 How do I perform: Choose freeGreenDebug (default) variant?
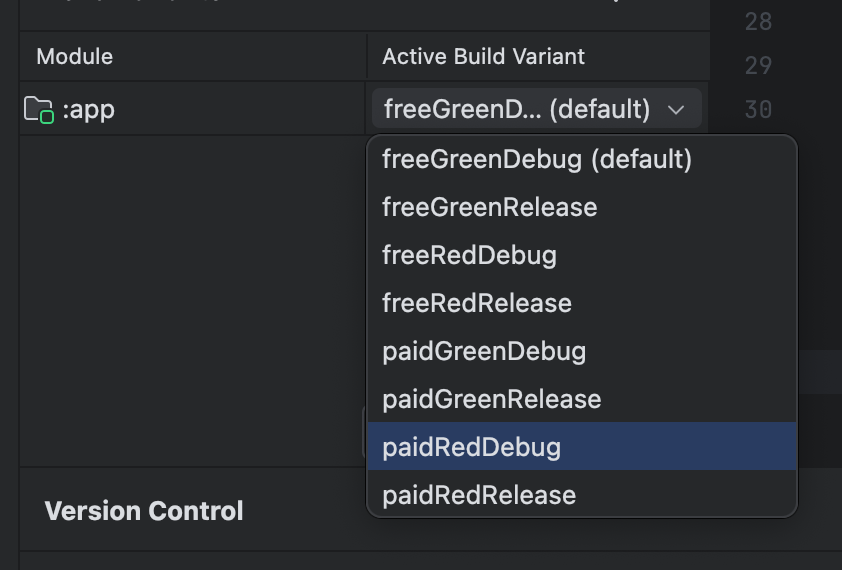click(536, 159)
